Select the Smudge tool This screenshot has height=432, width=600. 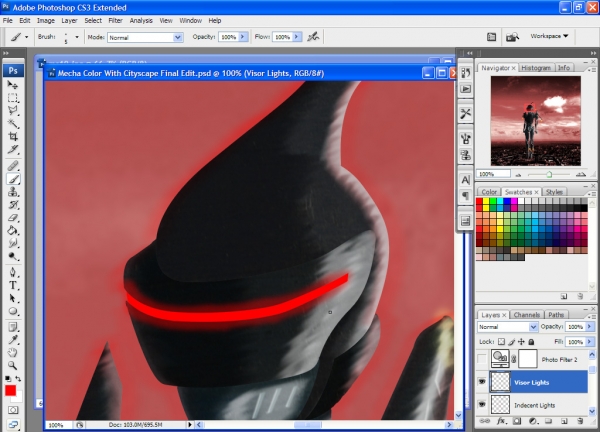pos(13,243)
